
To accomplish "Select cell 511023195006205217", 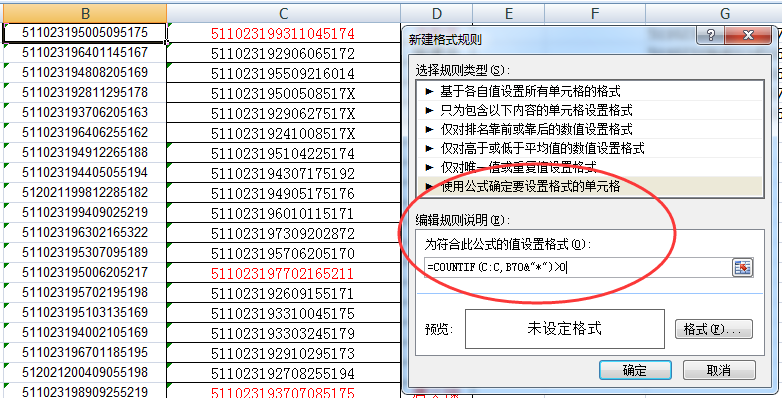I will pos(85,272).
